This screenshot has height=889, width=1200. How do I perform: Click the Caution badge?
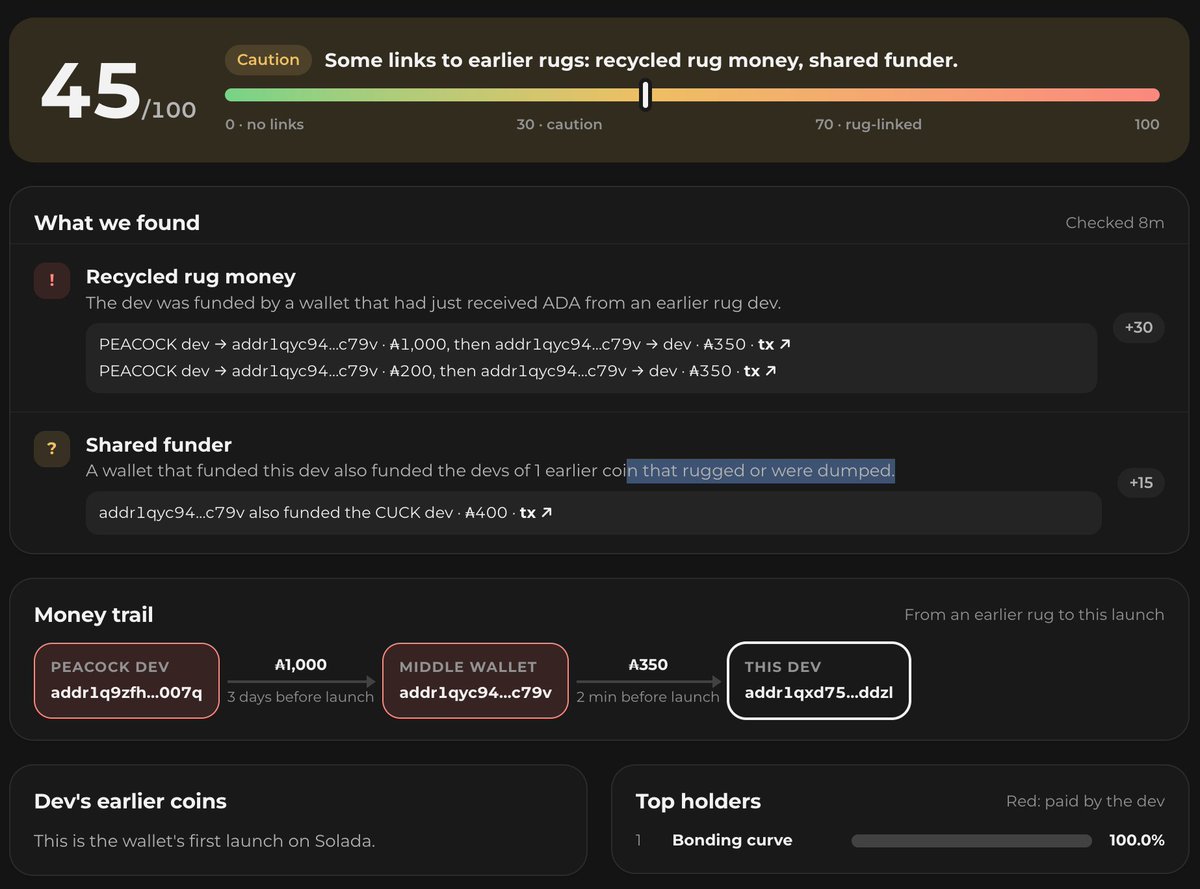268,60
